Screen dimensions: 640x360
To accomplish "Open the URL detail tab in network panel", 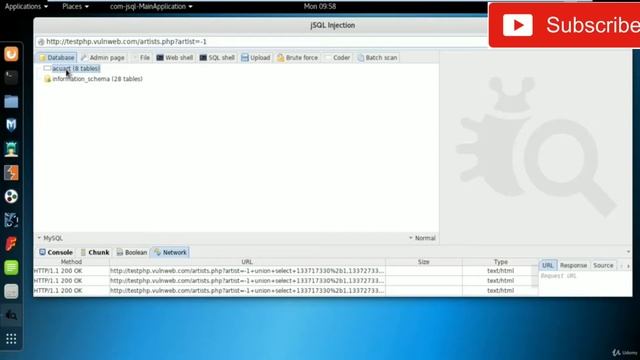I will tap(548, 265).
